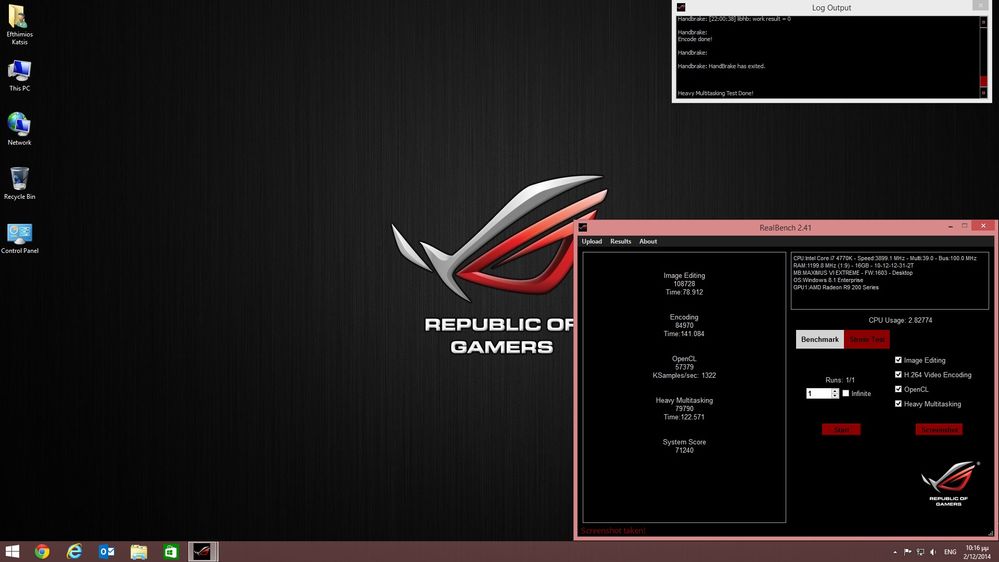Click the CPU Intel Core i7 4770K info line
This screenshot has height=562, width=999.
coord(884,259)
